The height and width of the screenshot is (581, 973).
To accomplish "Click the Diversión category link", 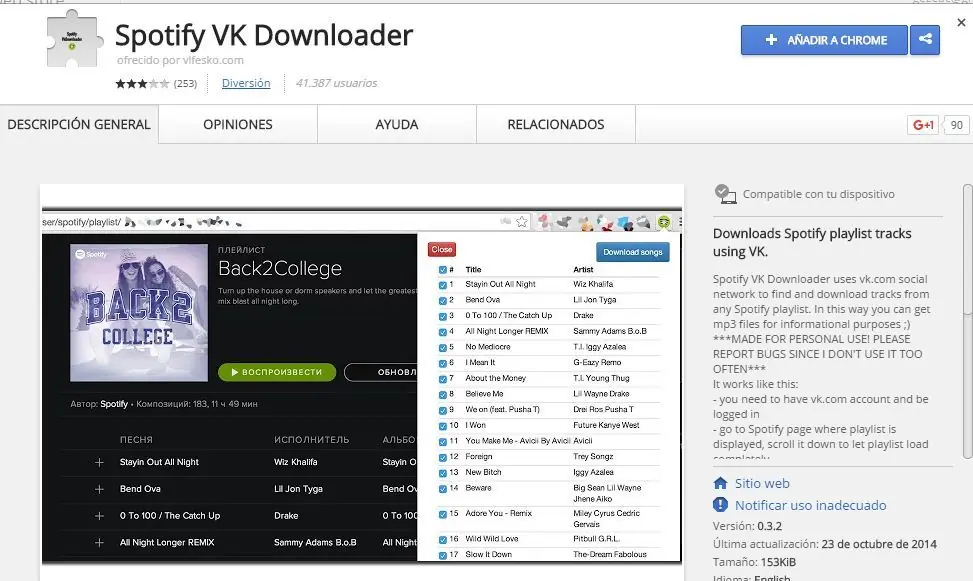I will (246, 82).
